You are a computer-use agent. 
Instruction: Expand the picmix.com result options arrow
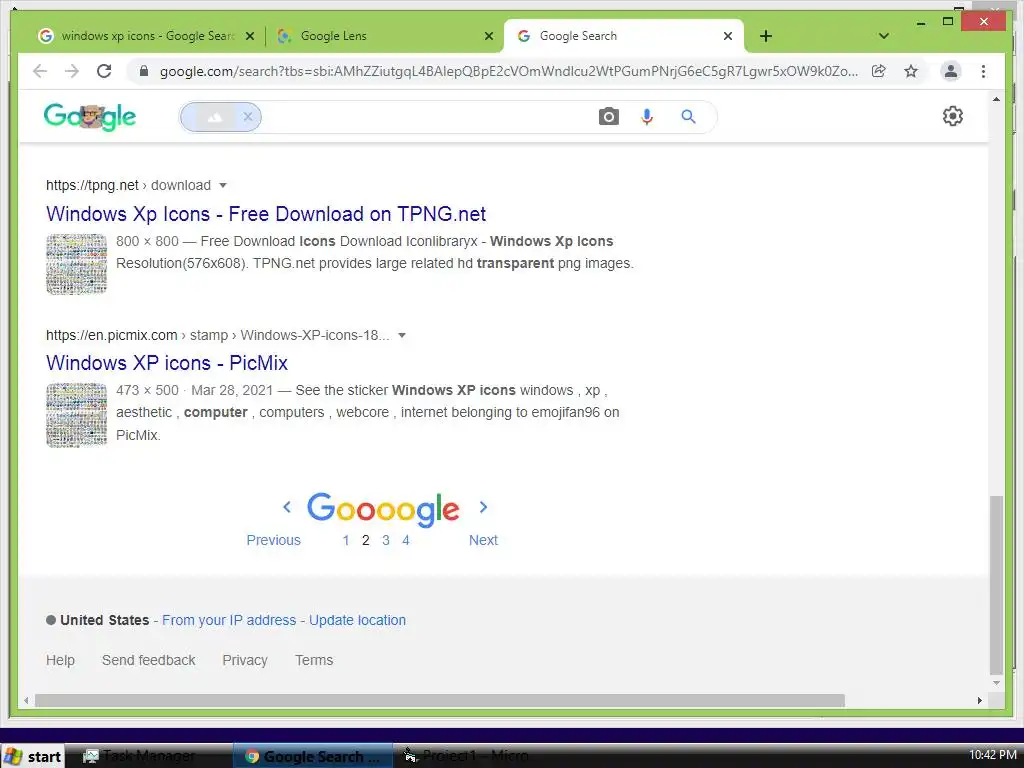402,335
